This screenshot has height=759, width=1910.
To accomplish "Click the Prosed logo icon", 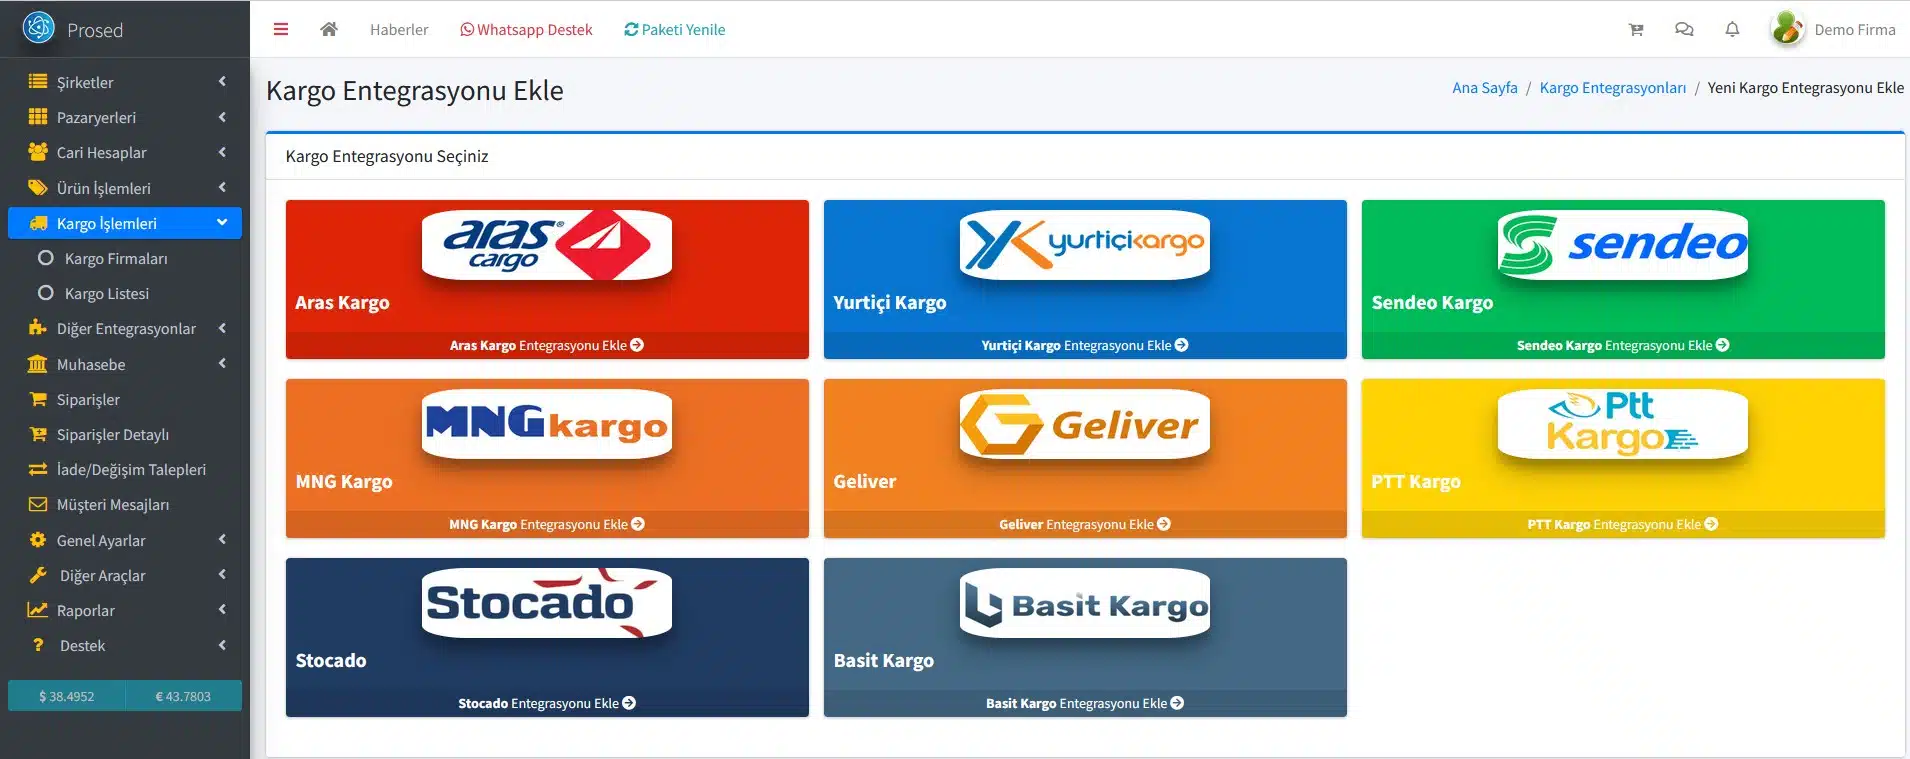I will [38, 27].
